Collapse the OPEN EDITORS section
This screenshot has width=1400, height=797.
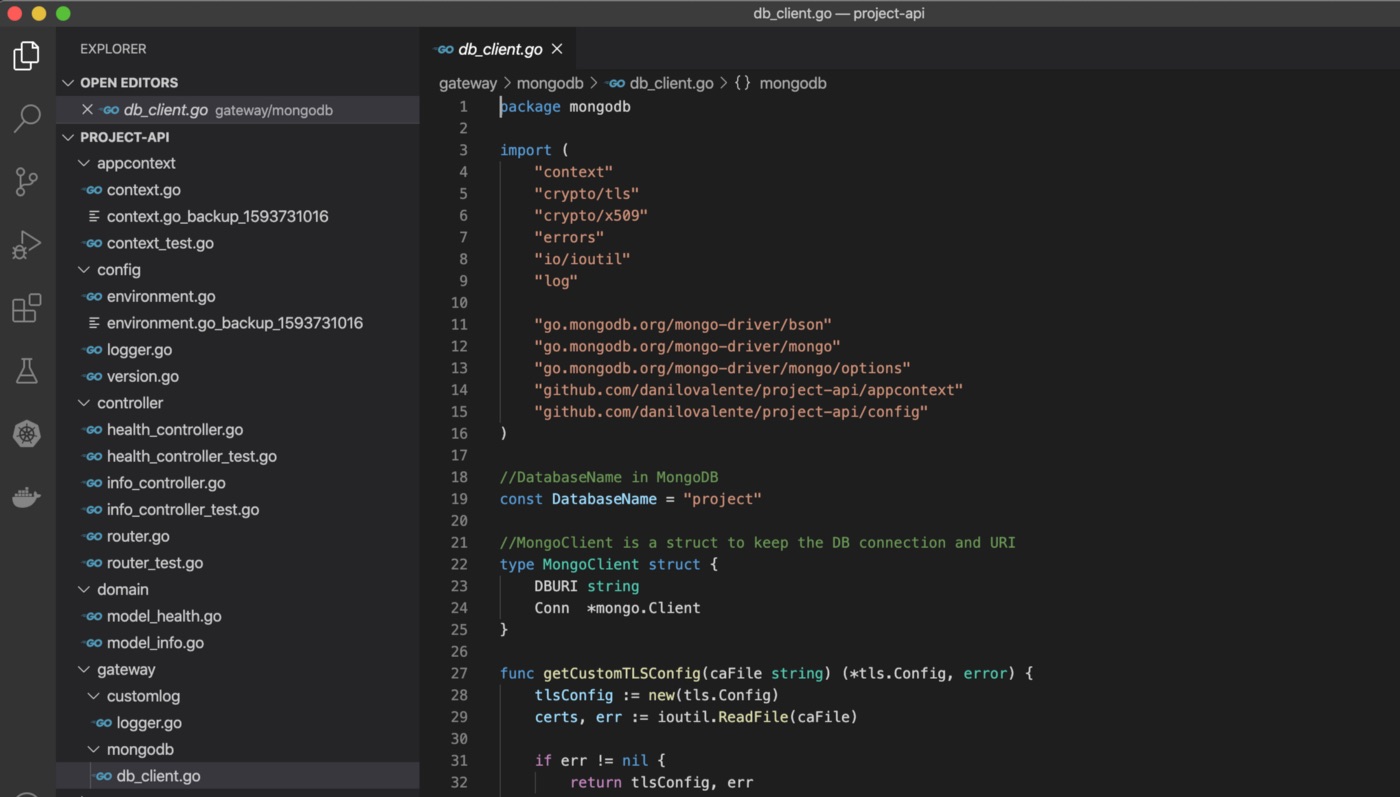[x=69, y=83]
